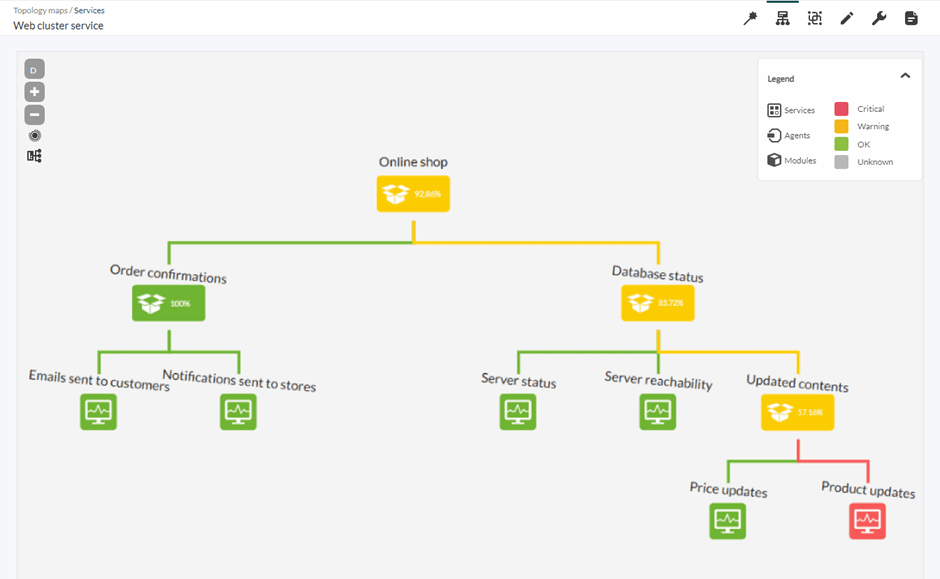Click the selection frame icon in toolbar
This screenshot has width=940, height=579.
[815, 18]
